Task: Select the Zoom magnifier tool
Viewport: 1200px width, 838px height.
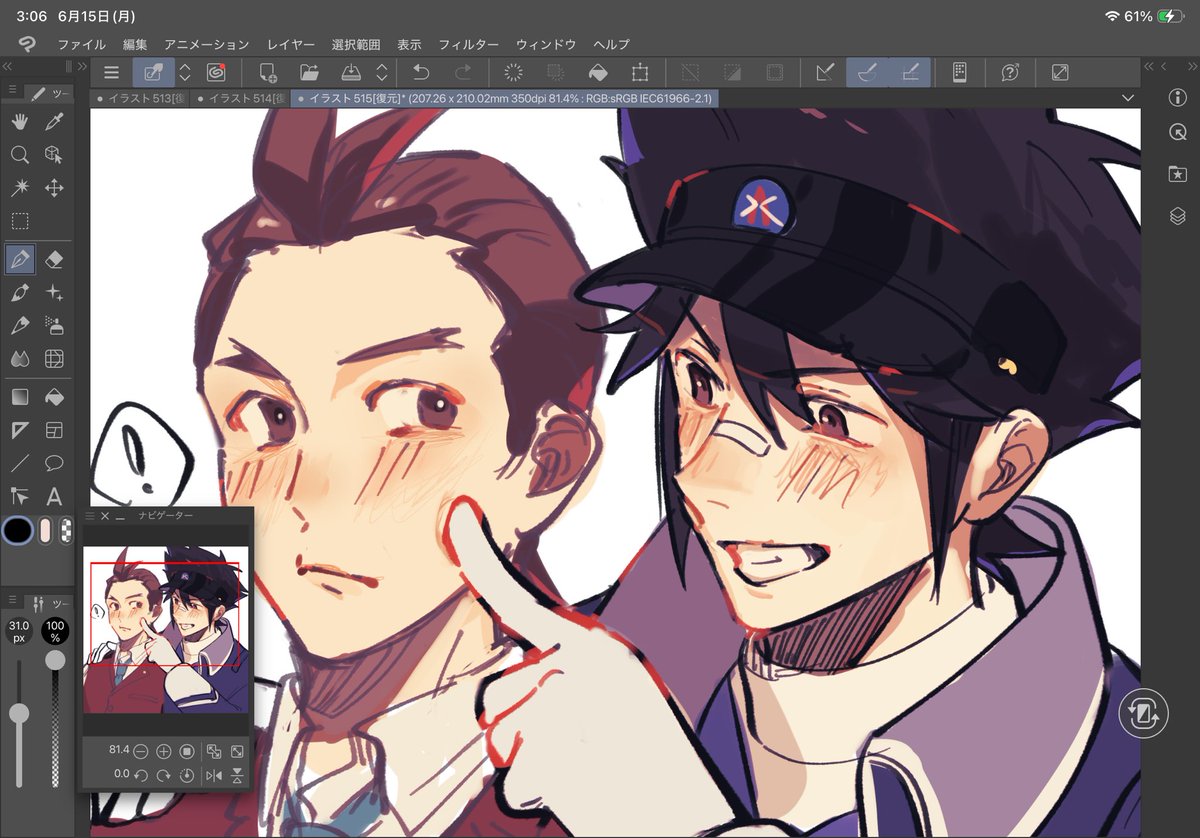Action: pyautogui.click(x=19, y=155)
